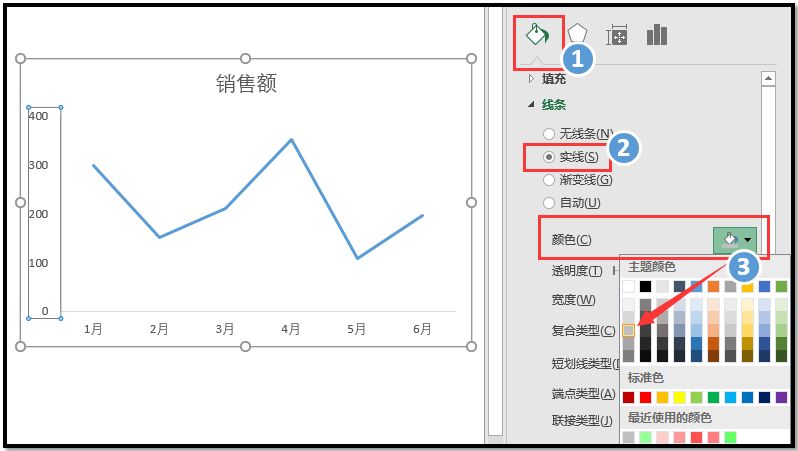The image size is (798, 451).
Task: Pick dark red in 标准色 row
Action: click(x=629, y=397)
